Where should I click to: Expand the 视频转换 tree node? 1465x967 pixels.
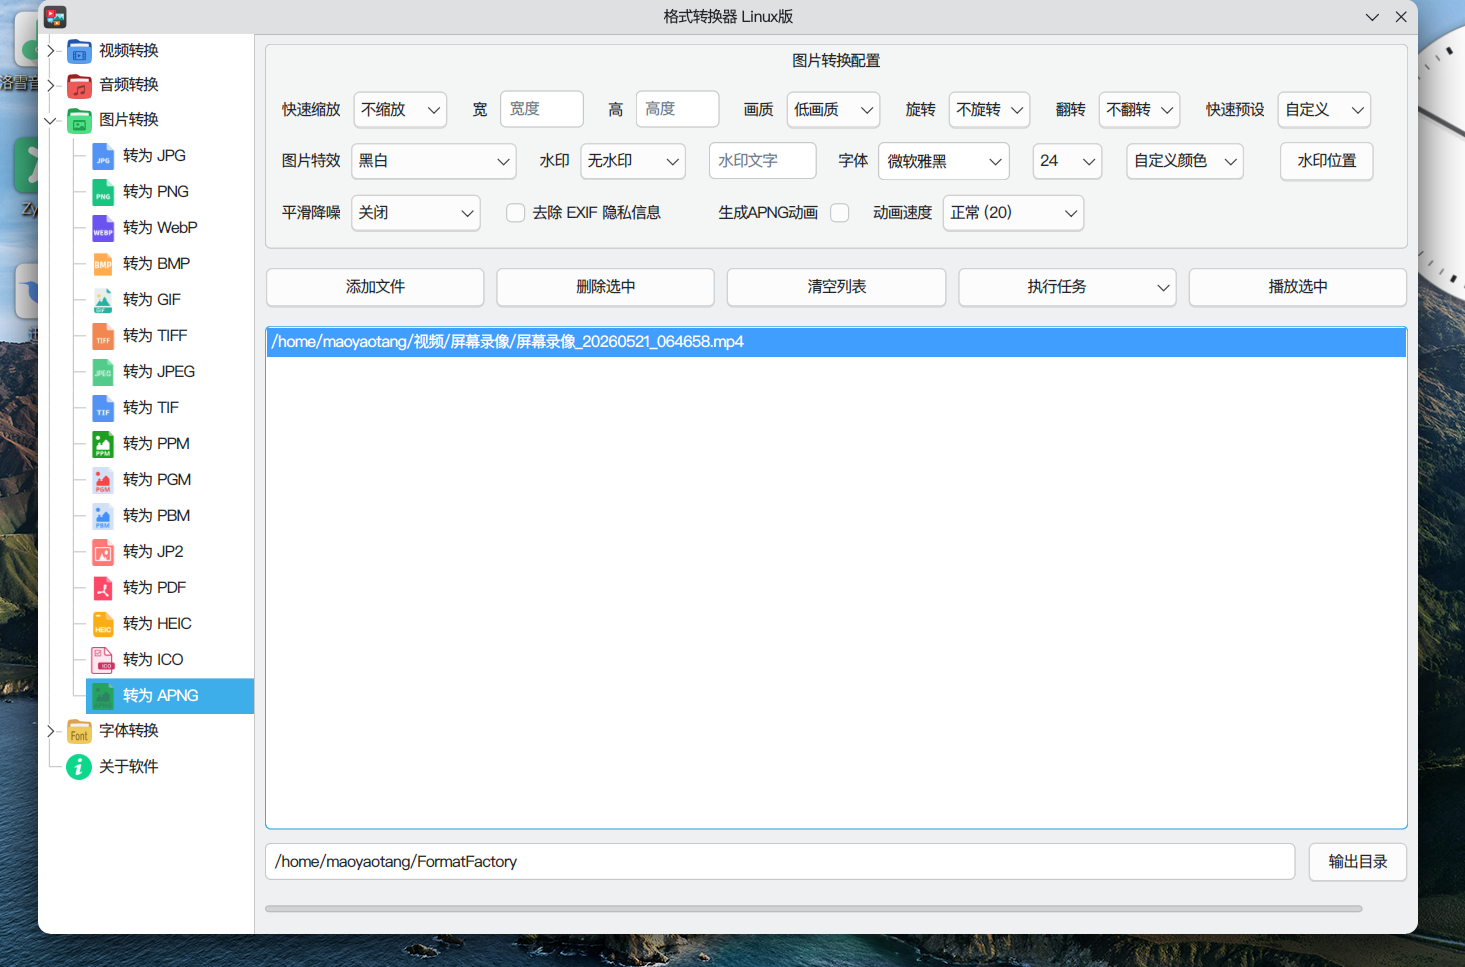50,51
